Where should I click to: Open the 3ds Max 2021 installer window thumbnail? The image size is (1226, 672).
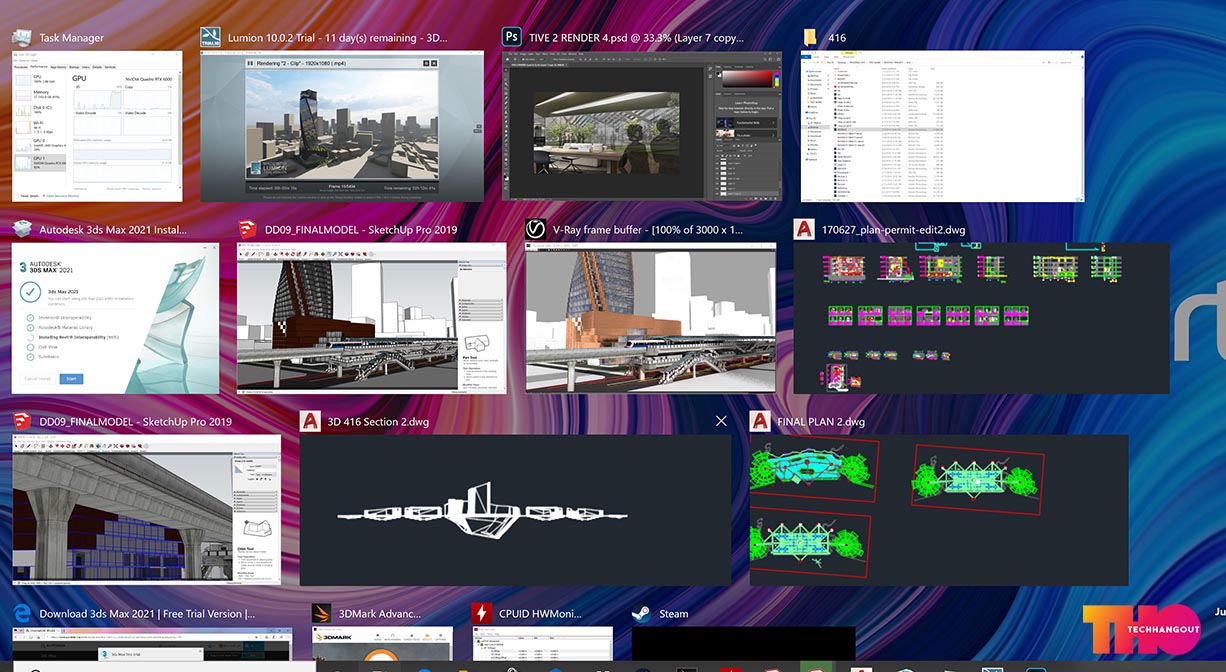(115, 318)
